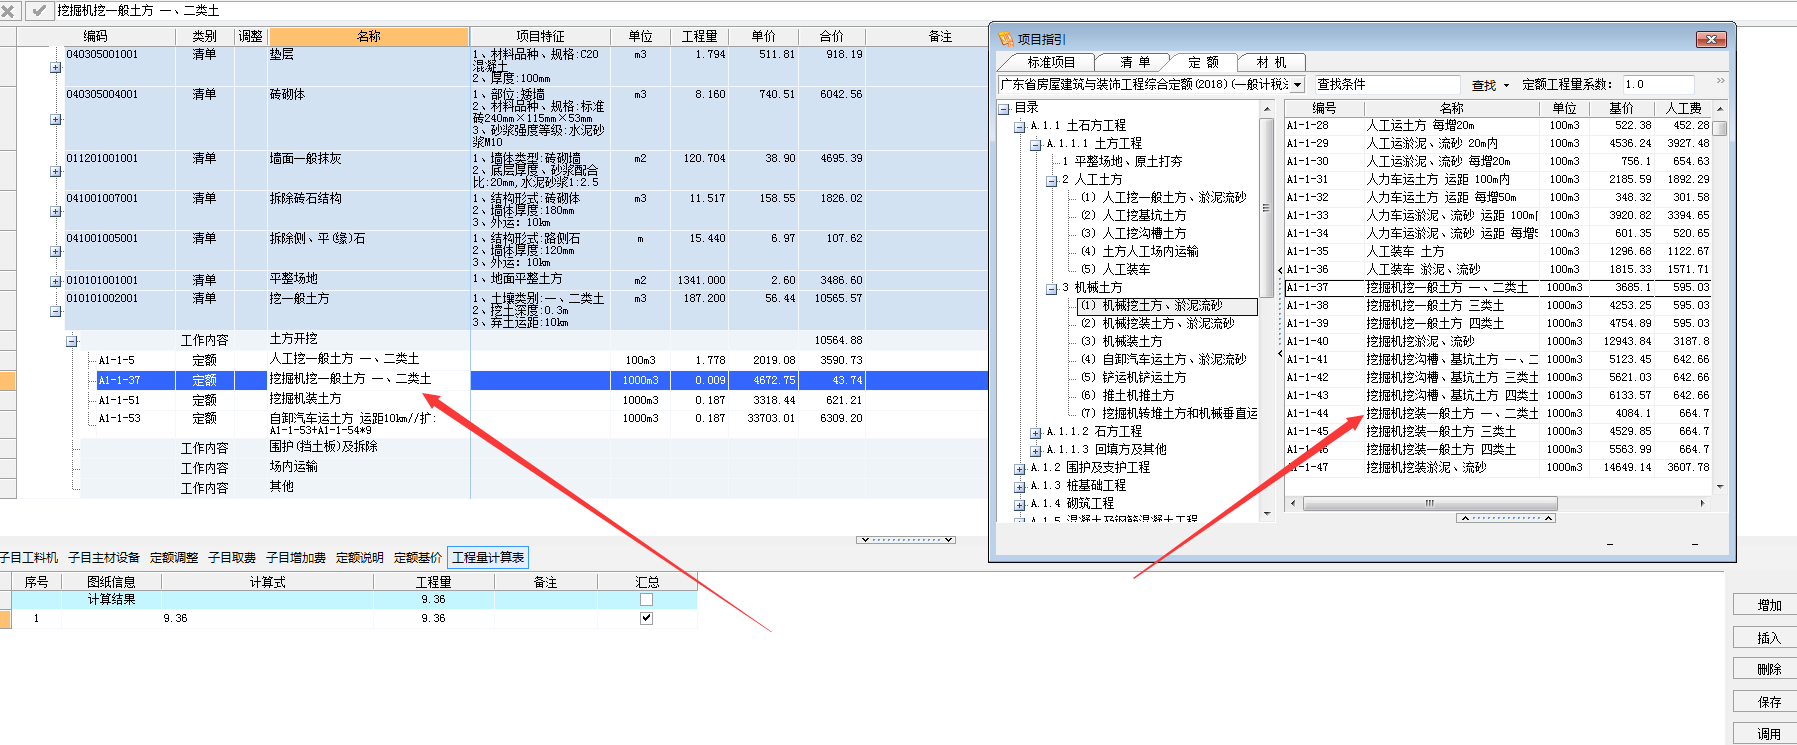Open the 广东省房屋建筑与装饰工程综合定额 dropdown
The height and width of the screenshot is (745, 1797).
coord(1298,85)
